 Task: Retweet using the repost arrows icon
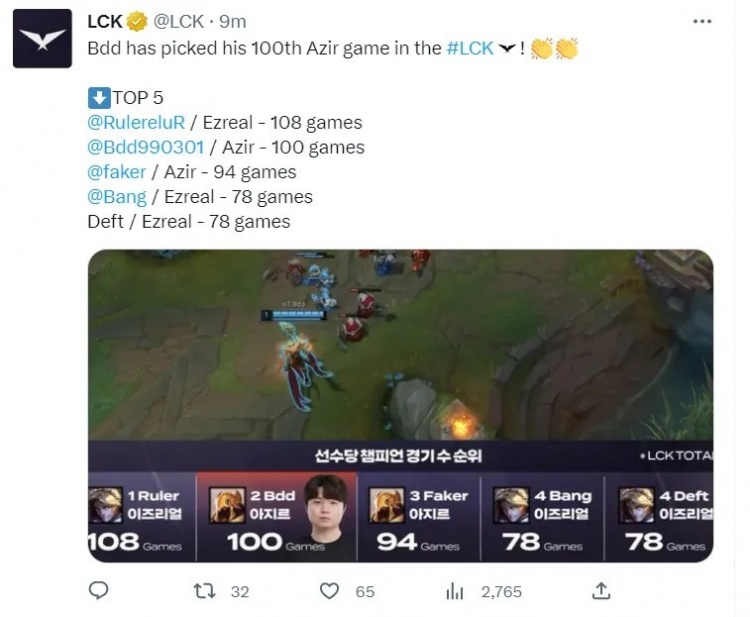pyautogui.click(x=204, y=592)
